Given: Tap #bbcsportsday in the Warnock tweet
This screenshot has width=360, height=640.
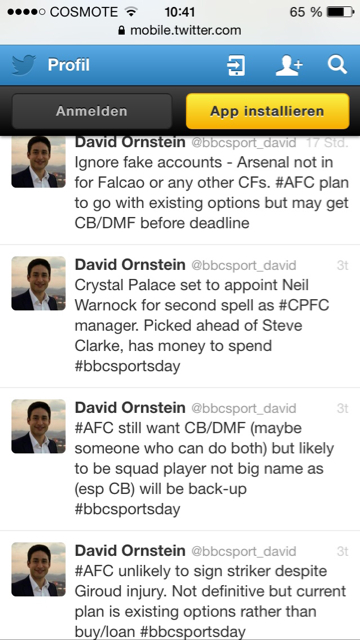Looking at the screenshot, I should click(x=127, y=366).
